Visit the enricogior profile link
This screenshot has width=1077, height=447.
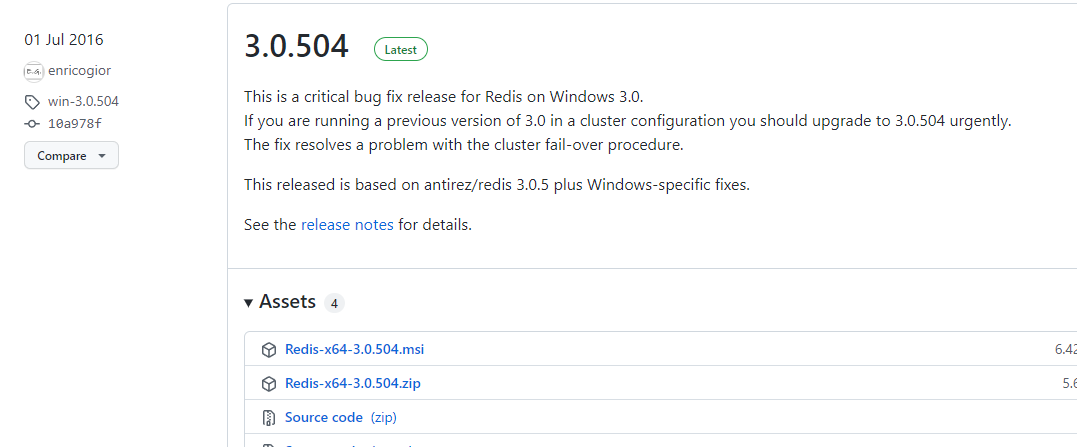tap(81, 72)
